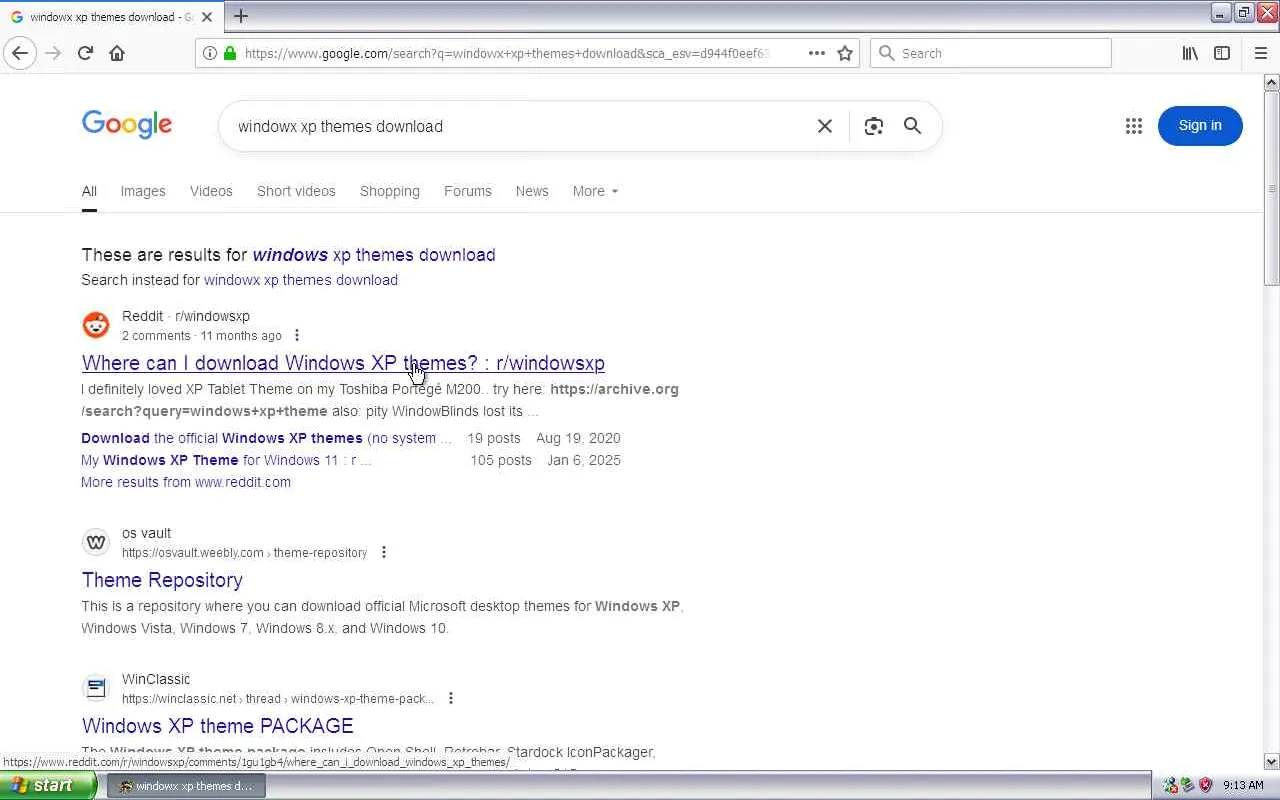Reload the page with the refresh icon
The image size is (1280, 800).
coord(85,53)
